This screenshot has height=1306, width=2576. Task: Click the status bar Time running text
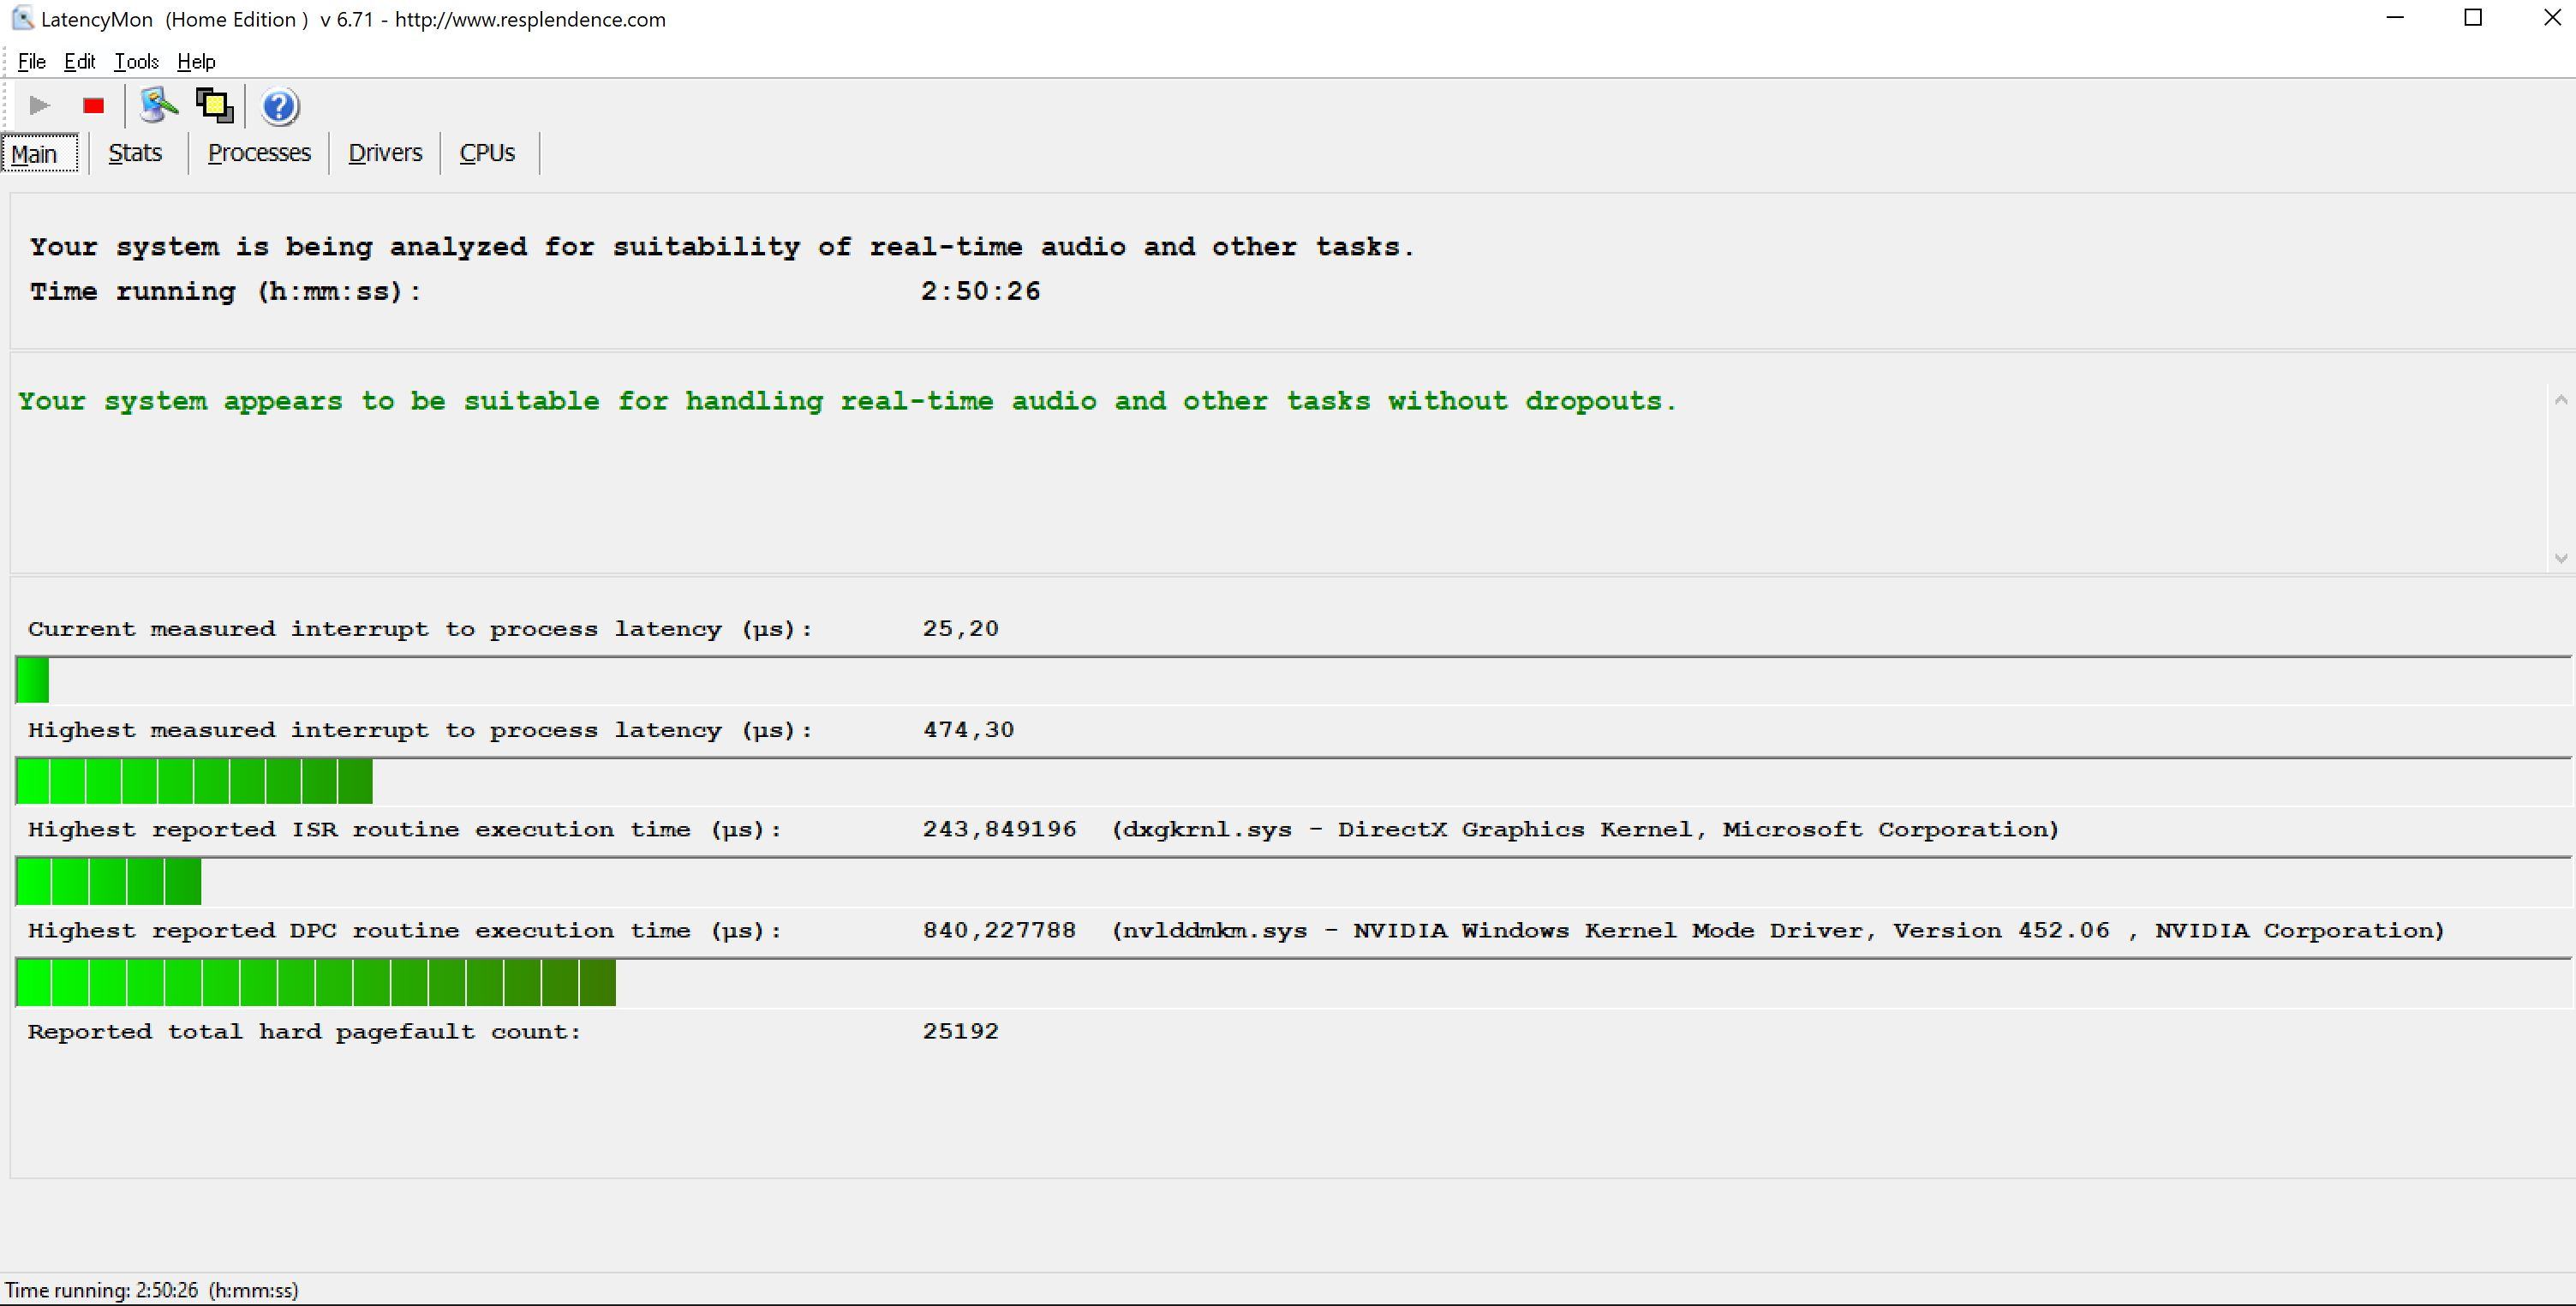click(152, 1291)
